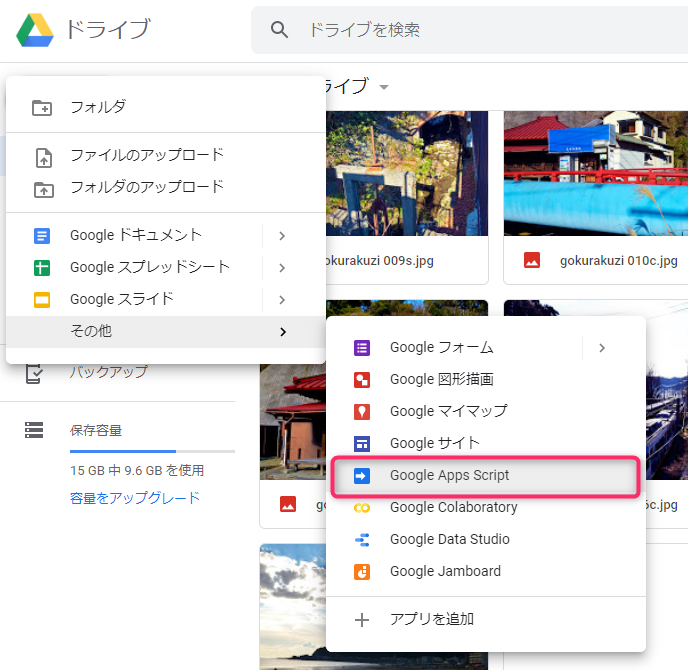Click the yellow Google Slides icon

click(42, 300)
